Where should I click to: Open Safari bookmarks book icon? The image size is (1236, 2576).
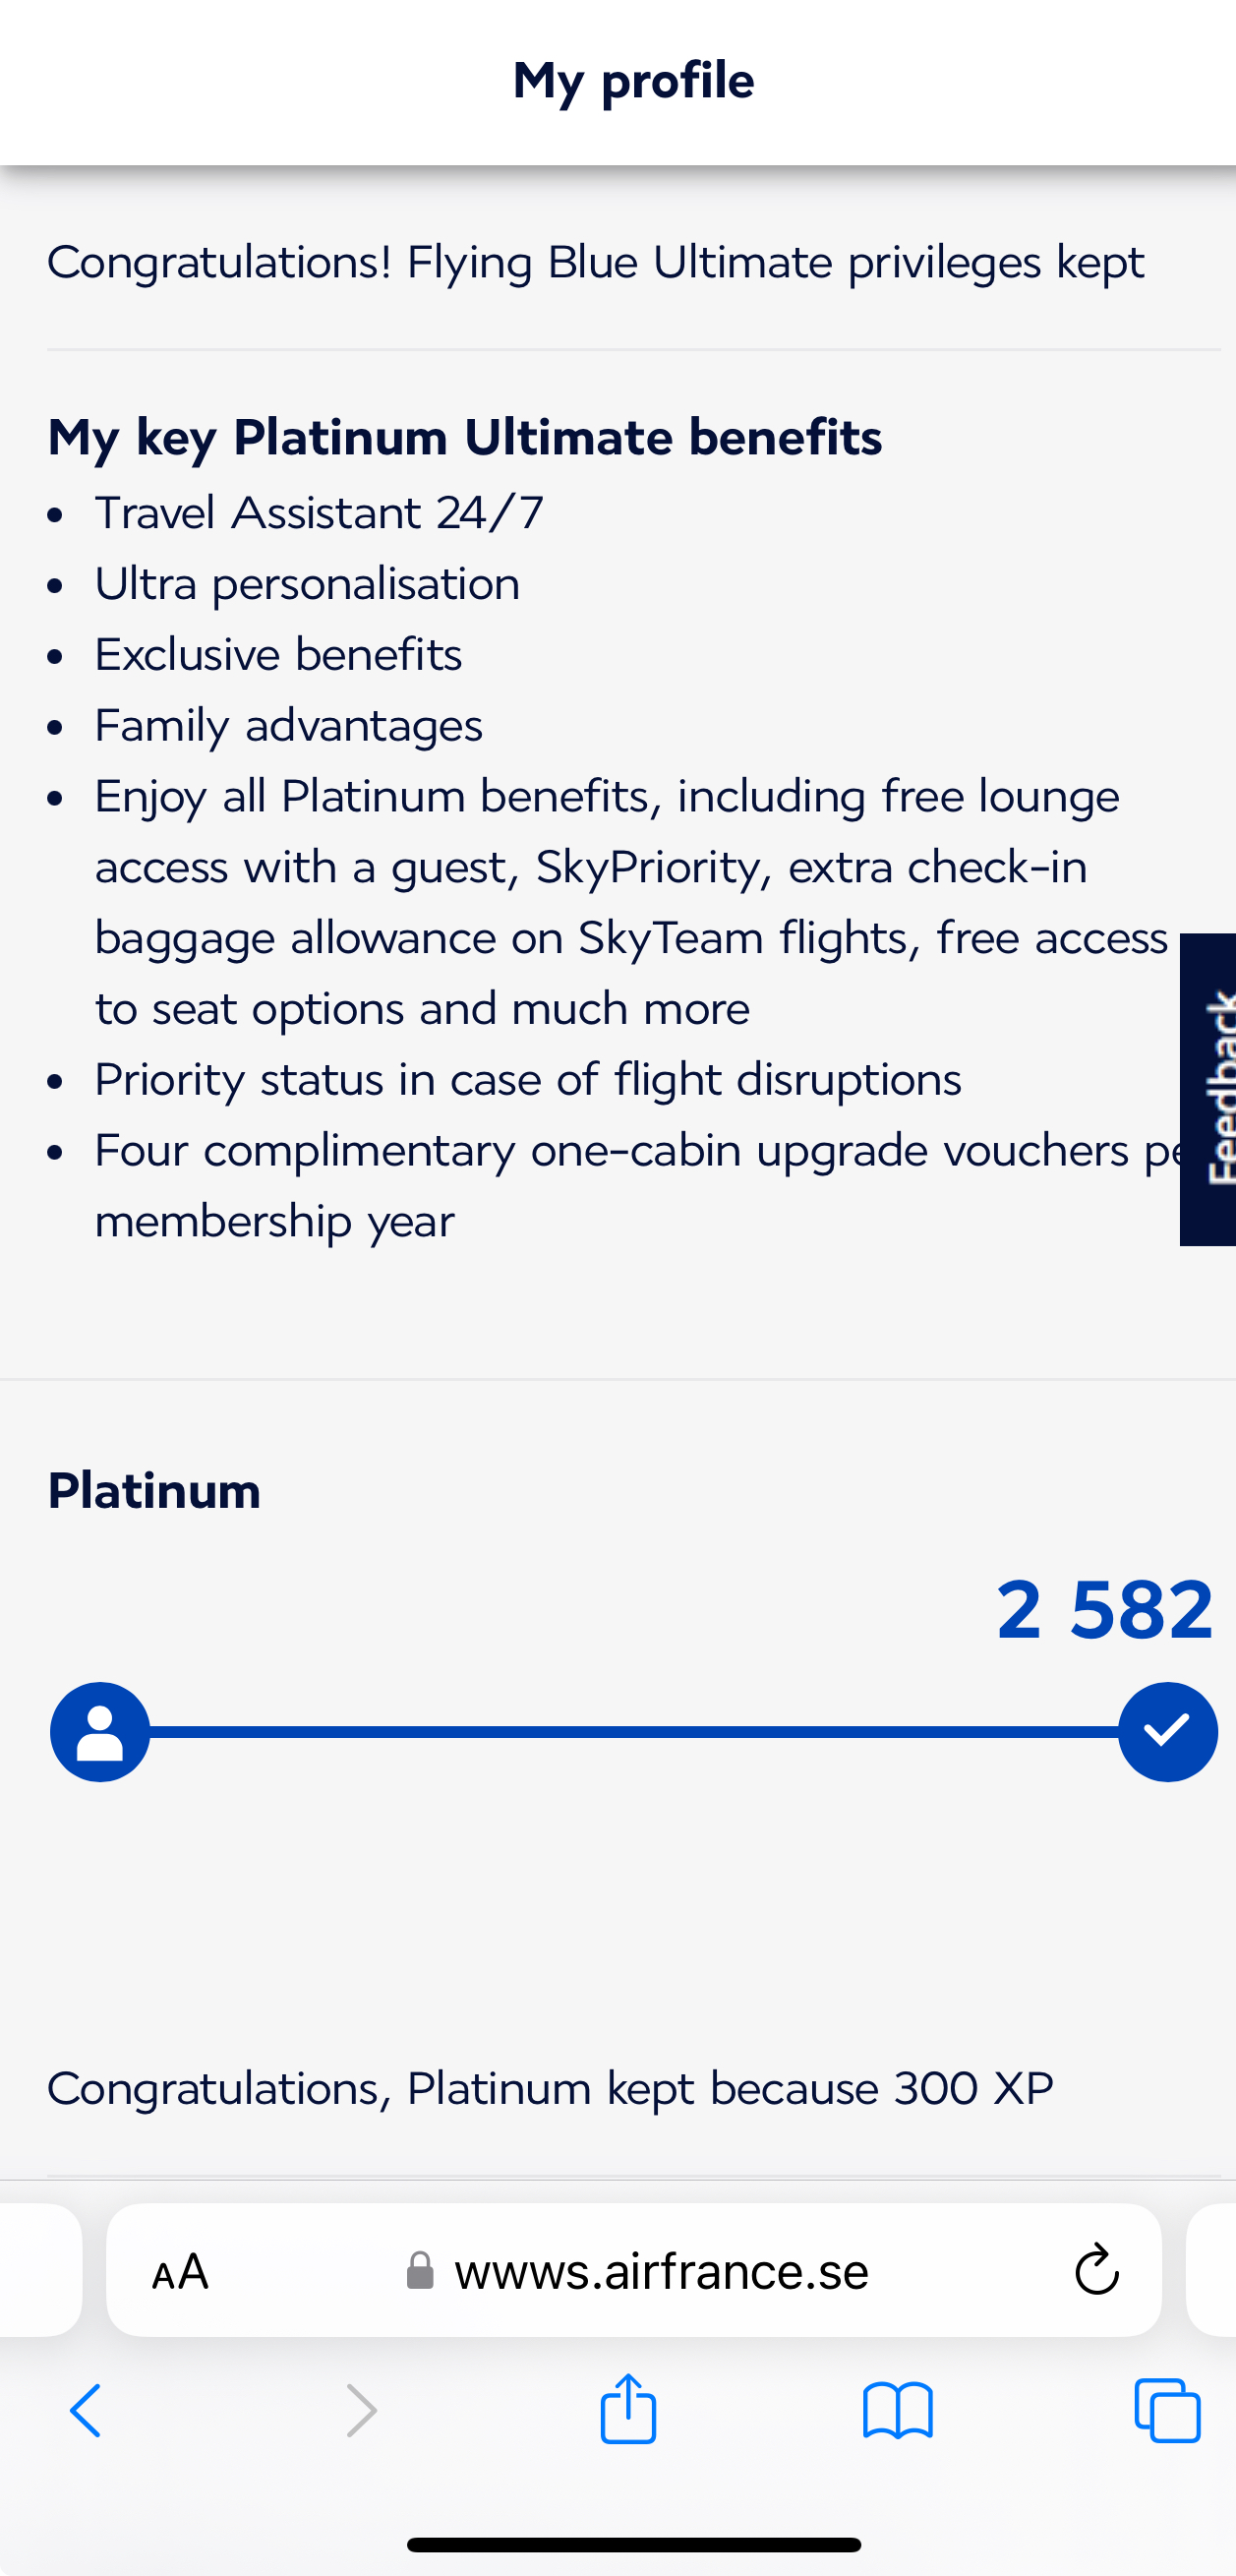point(897,2411)
